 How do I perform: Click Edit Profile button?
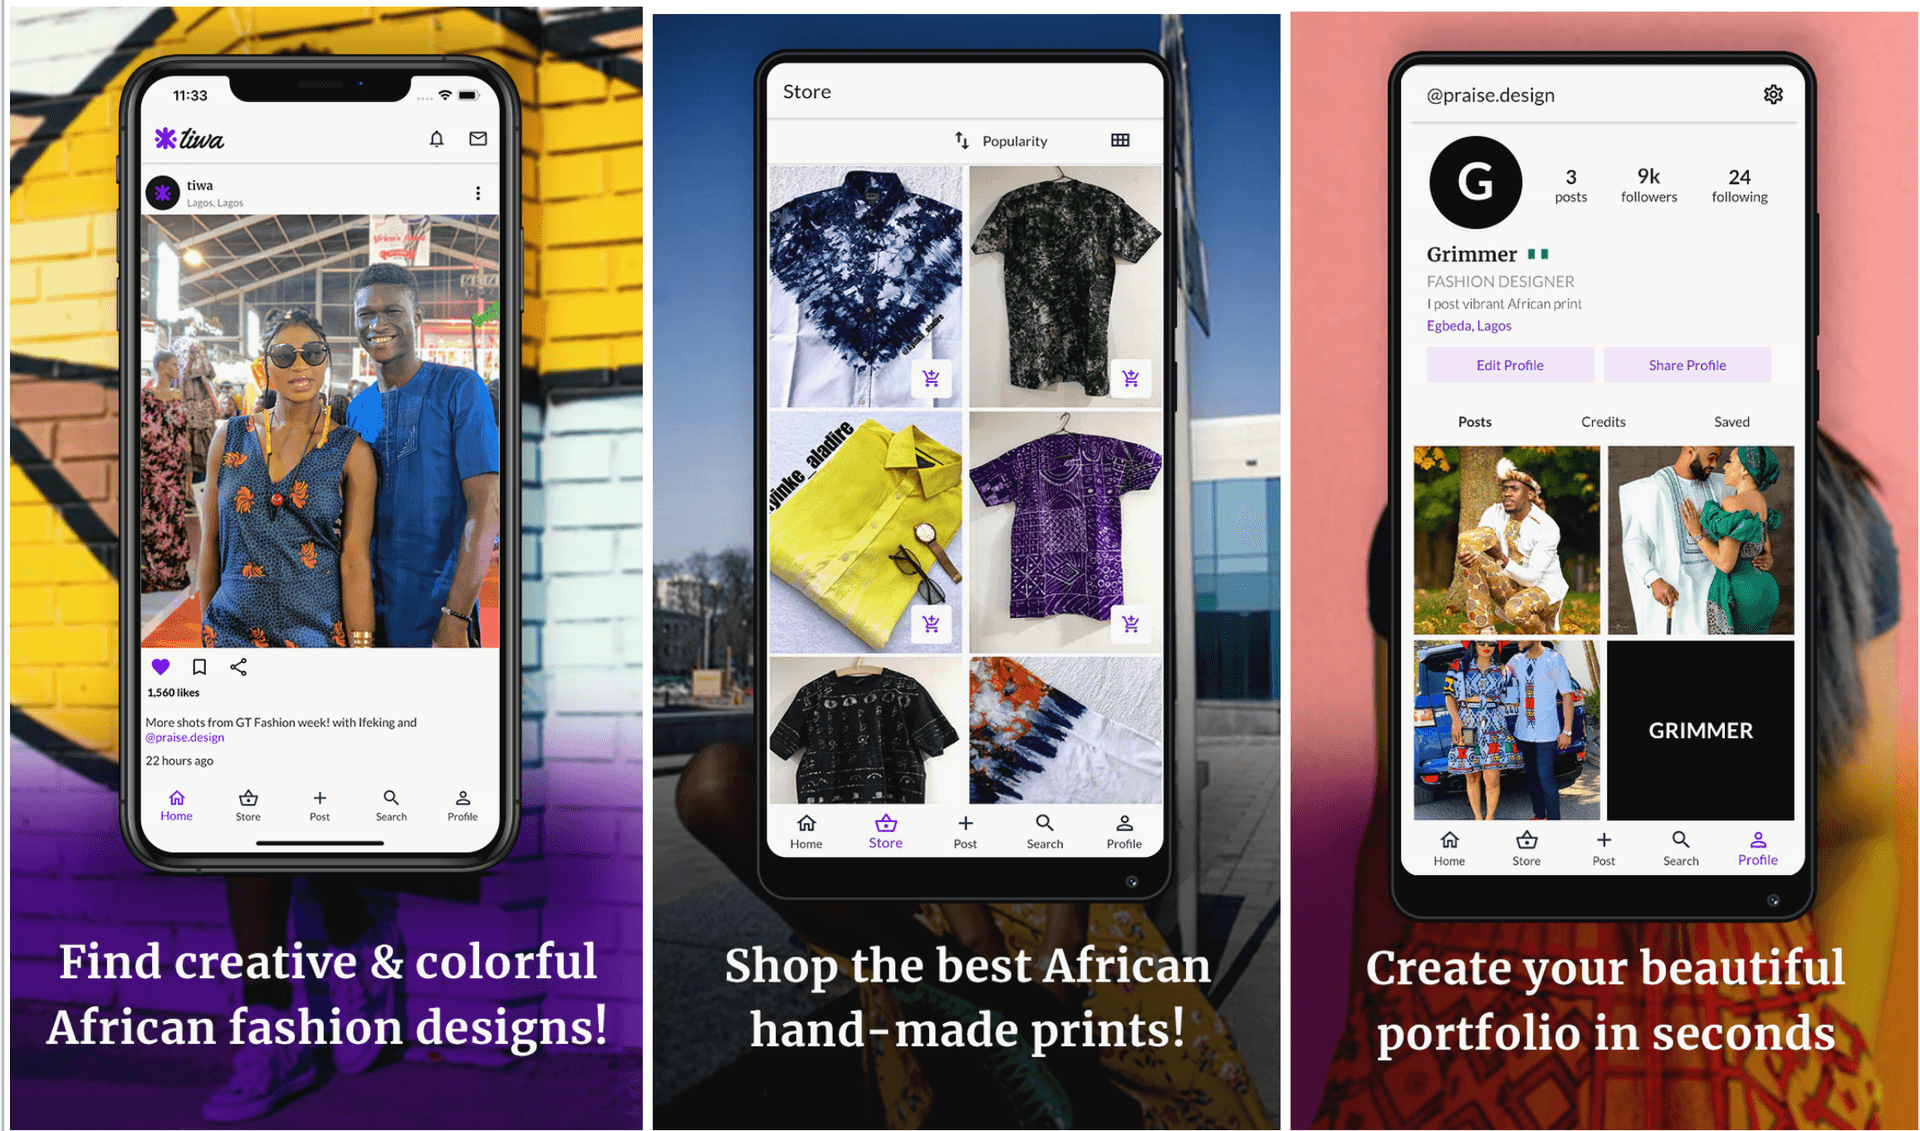[1508, 365]
